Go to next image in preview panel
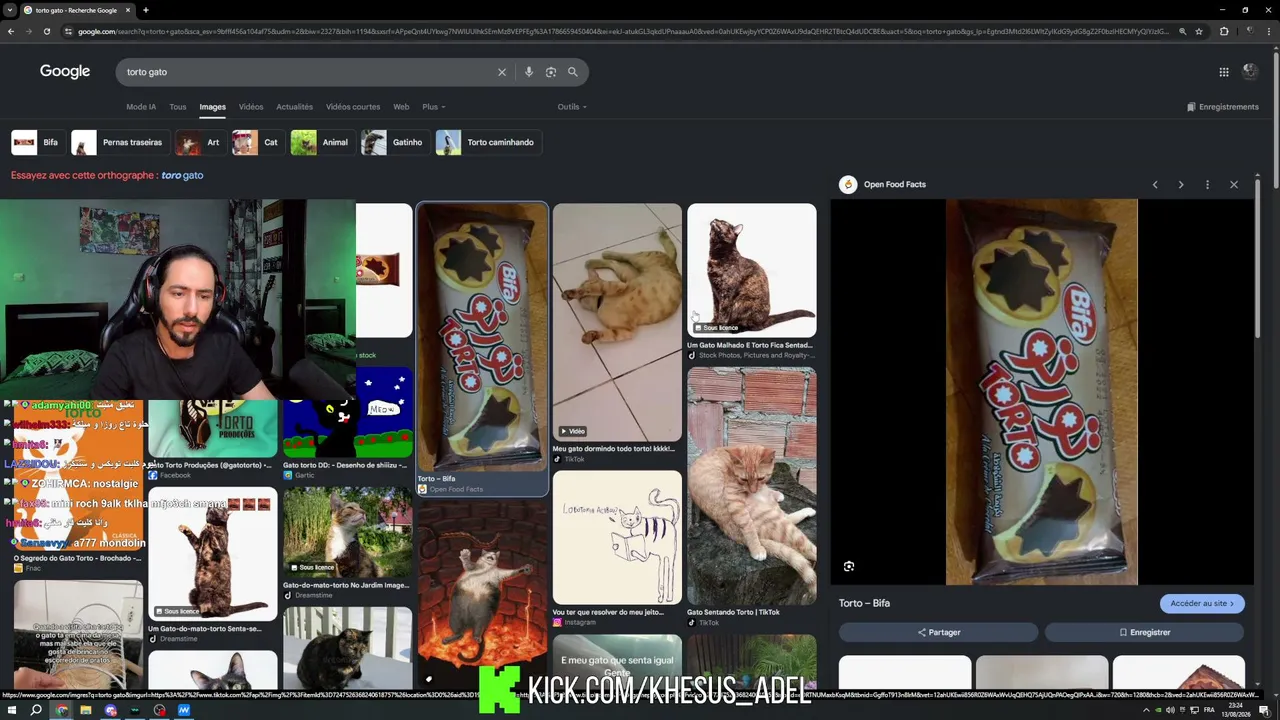This screenshot has height=720, width=1280. click(1181, 185)
